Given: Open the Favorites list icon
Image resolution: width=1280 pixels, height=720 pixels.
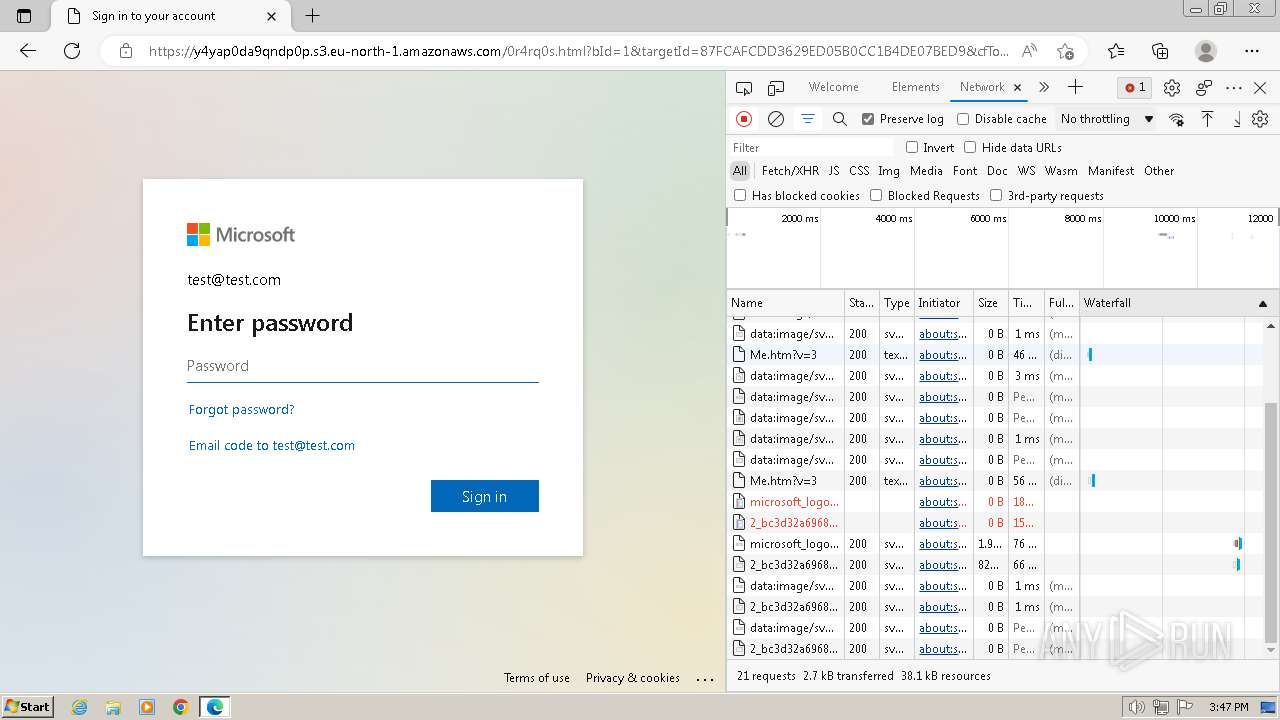Looking at the screenshot, I should pos(1116,51).
